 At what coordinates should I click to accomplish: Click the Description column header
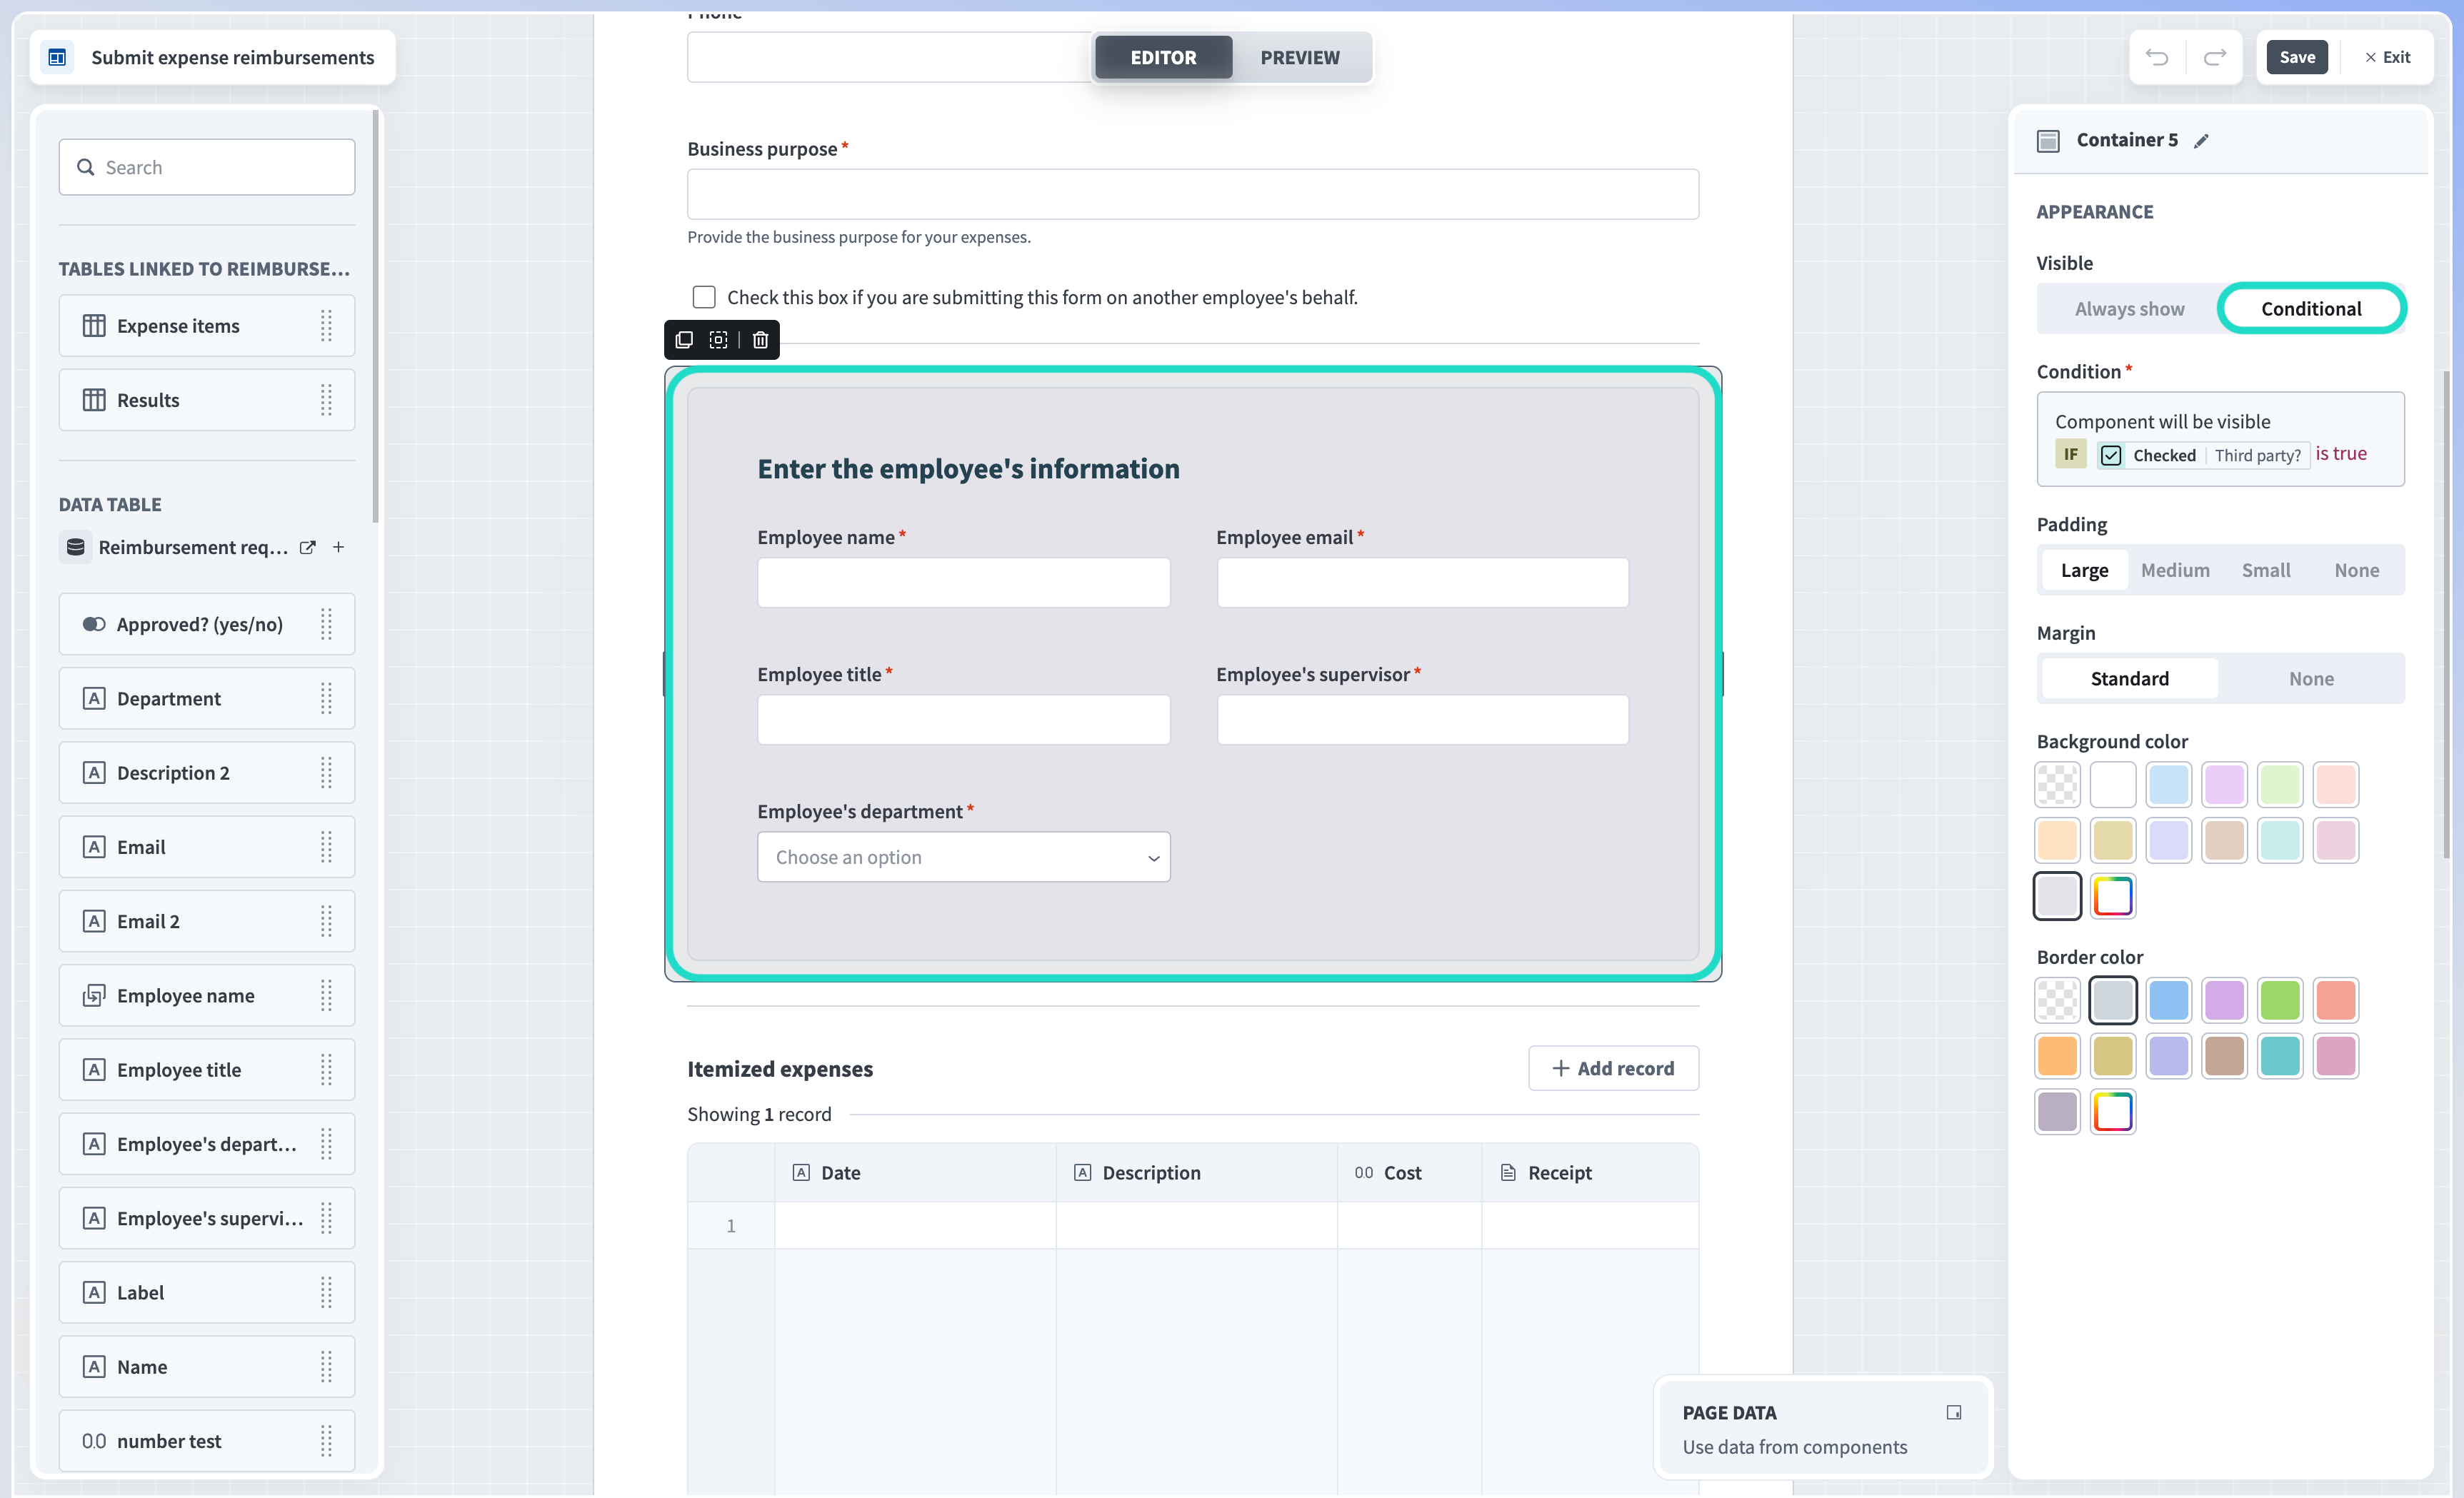pos(1196,1172)
